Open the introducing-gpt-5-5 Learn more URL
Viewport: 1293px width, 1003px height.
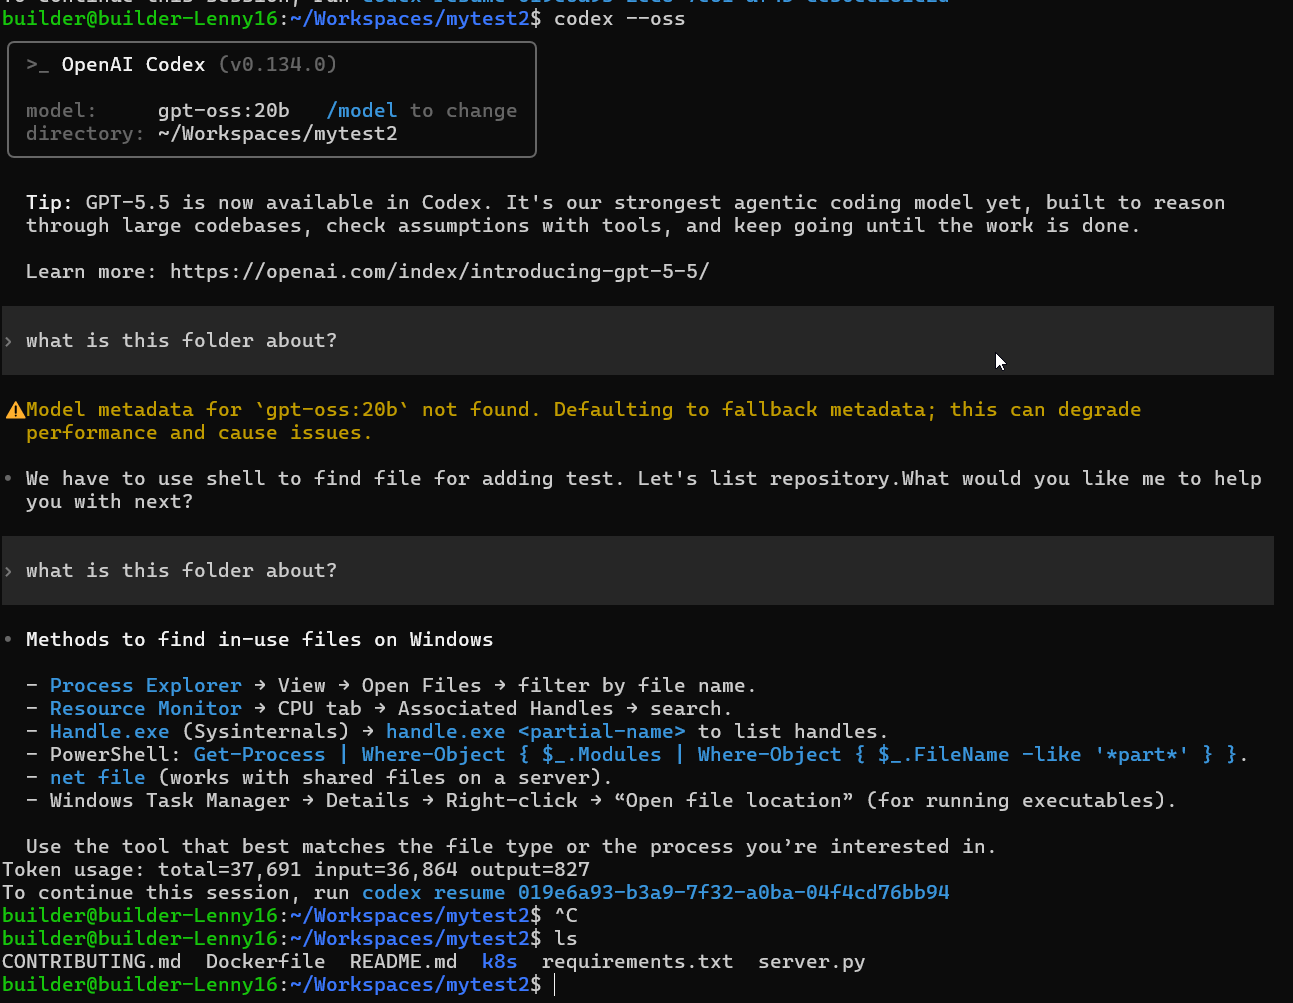click(439, 271)
